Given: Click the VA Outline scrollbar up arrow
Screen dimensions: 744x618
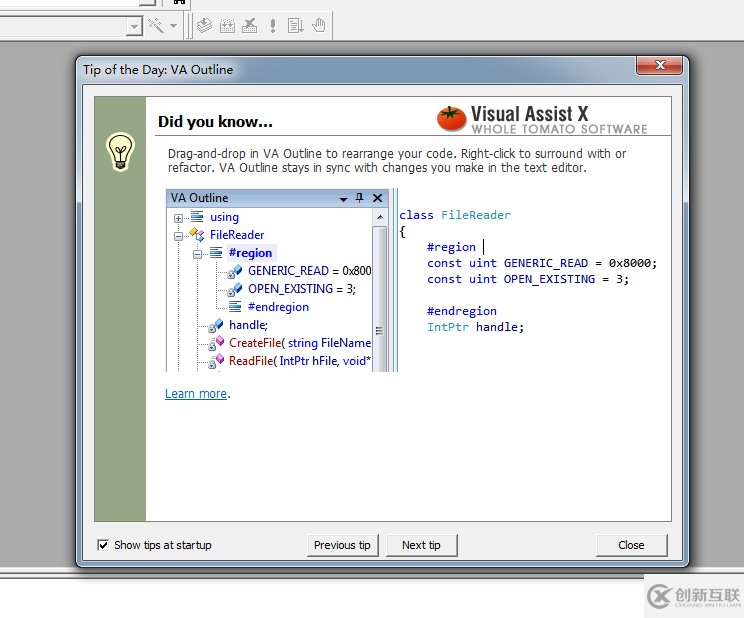Looking at the screenshot, I should pyautogui.click(x=380, y=217).
